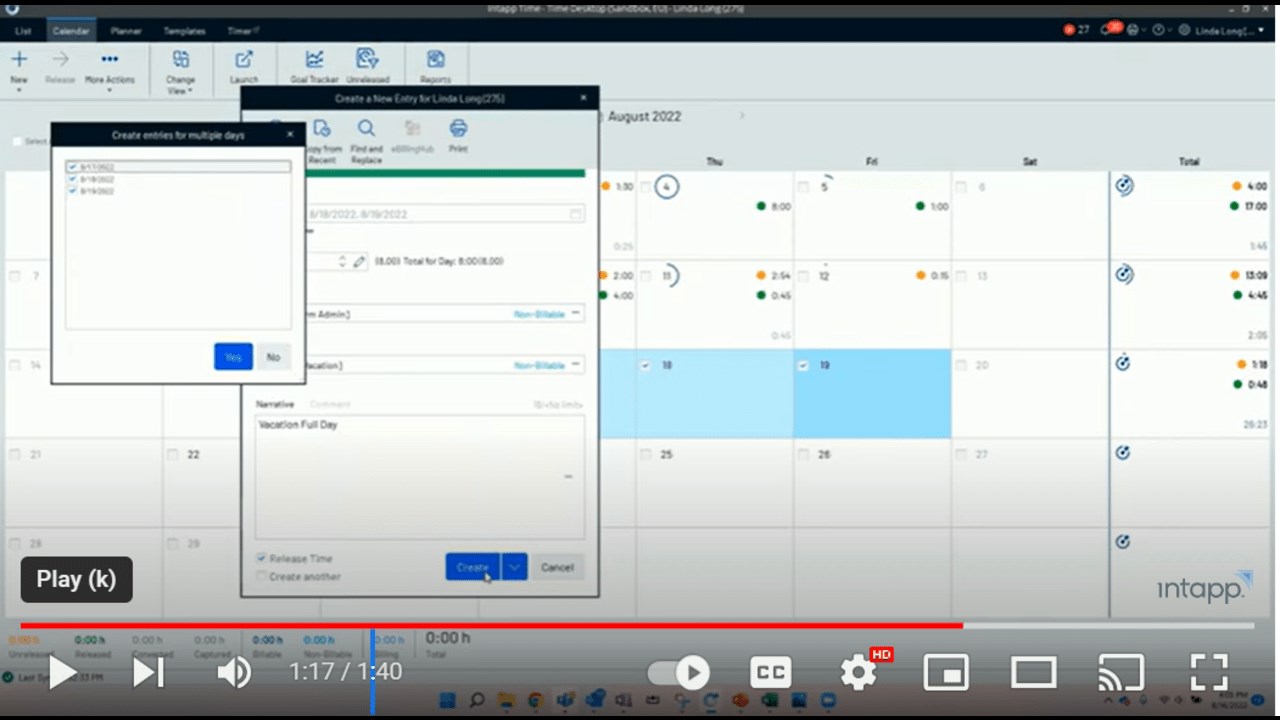Open the Change View dropdown

point(191,91)
